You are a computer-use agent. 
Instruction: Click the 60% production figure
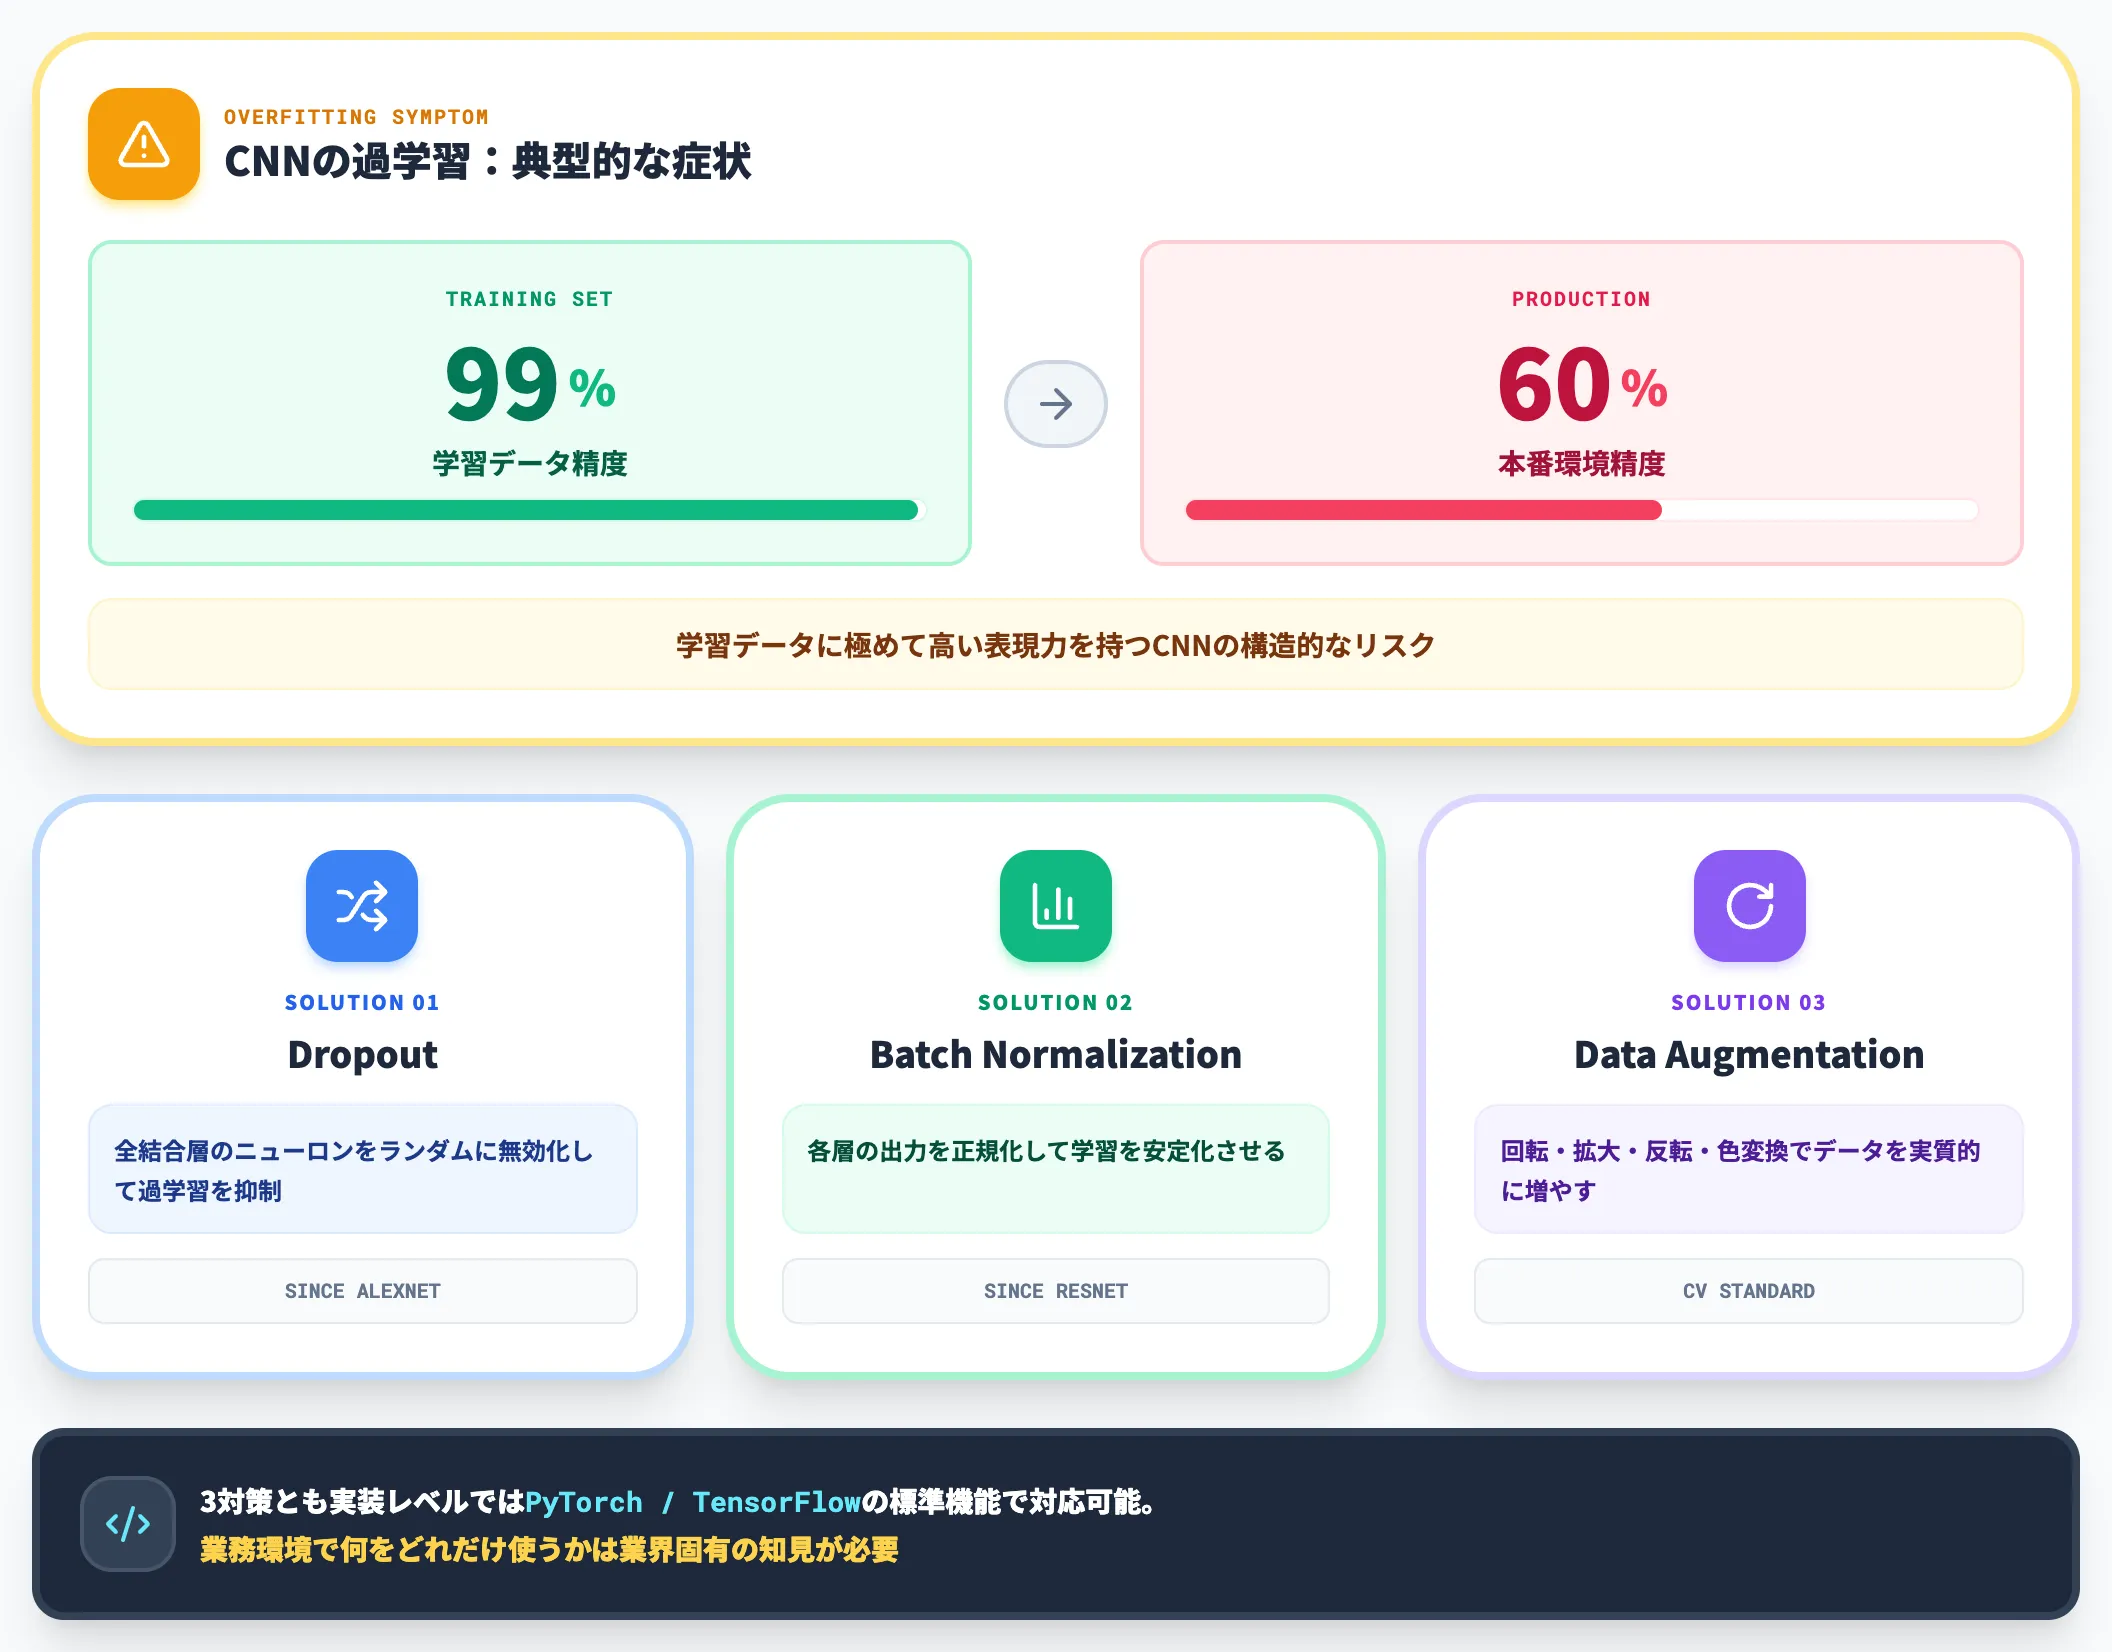[x=1582, y=384]
